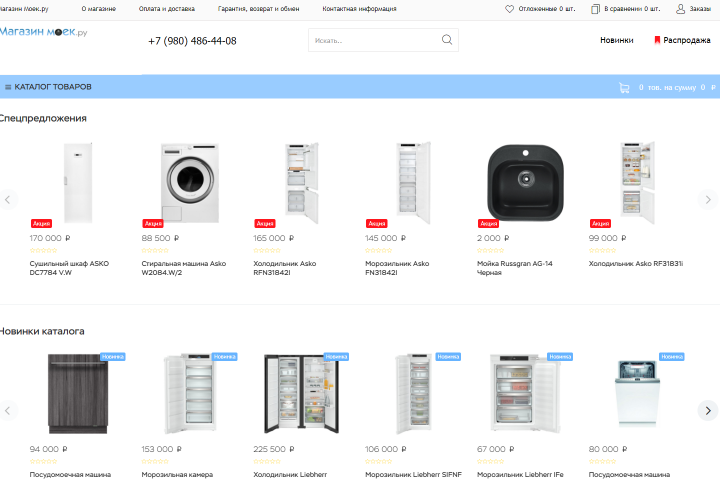
Task: Click the red sale bookmark icon
Action: click(x=657, y=40)
